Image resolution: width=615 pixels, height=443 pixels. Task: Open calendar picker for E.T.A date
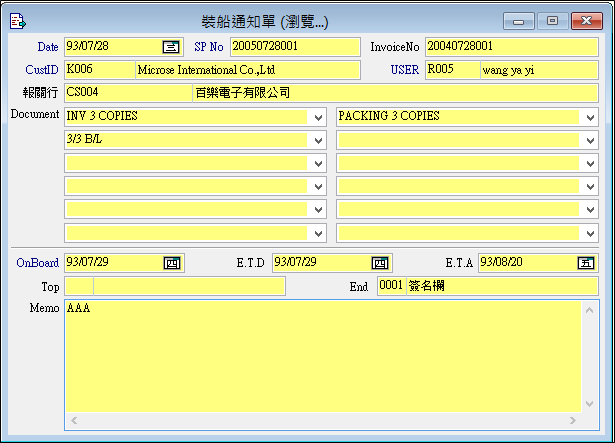(x=587, y=263)
